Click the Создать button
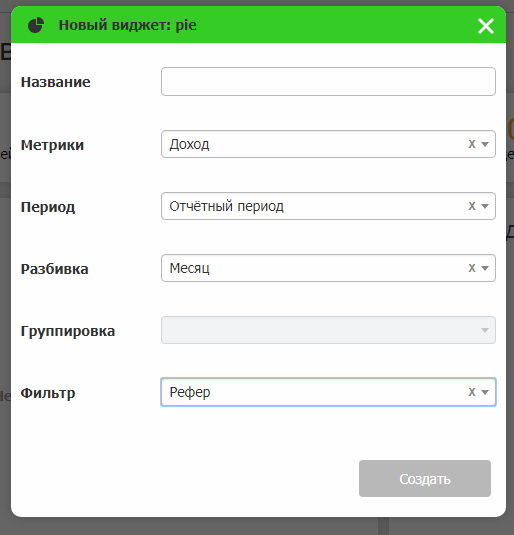This screenshot has width=514, height=535. [x=425, y=478]
